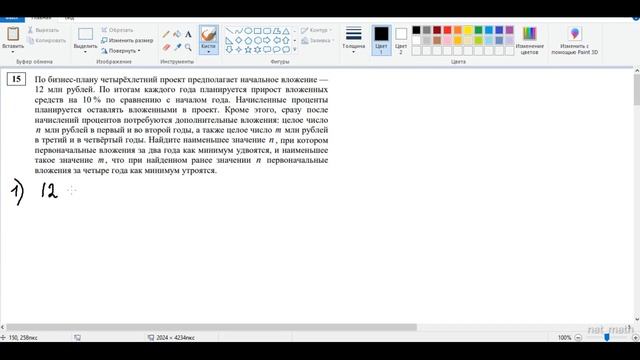This screenshot has height=360, width=640.
Task: Open the Brushes (Кисти) dropdown arrow
Action: [209, 52]
